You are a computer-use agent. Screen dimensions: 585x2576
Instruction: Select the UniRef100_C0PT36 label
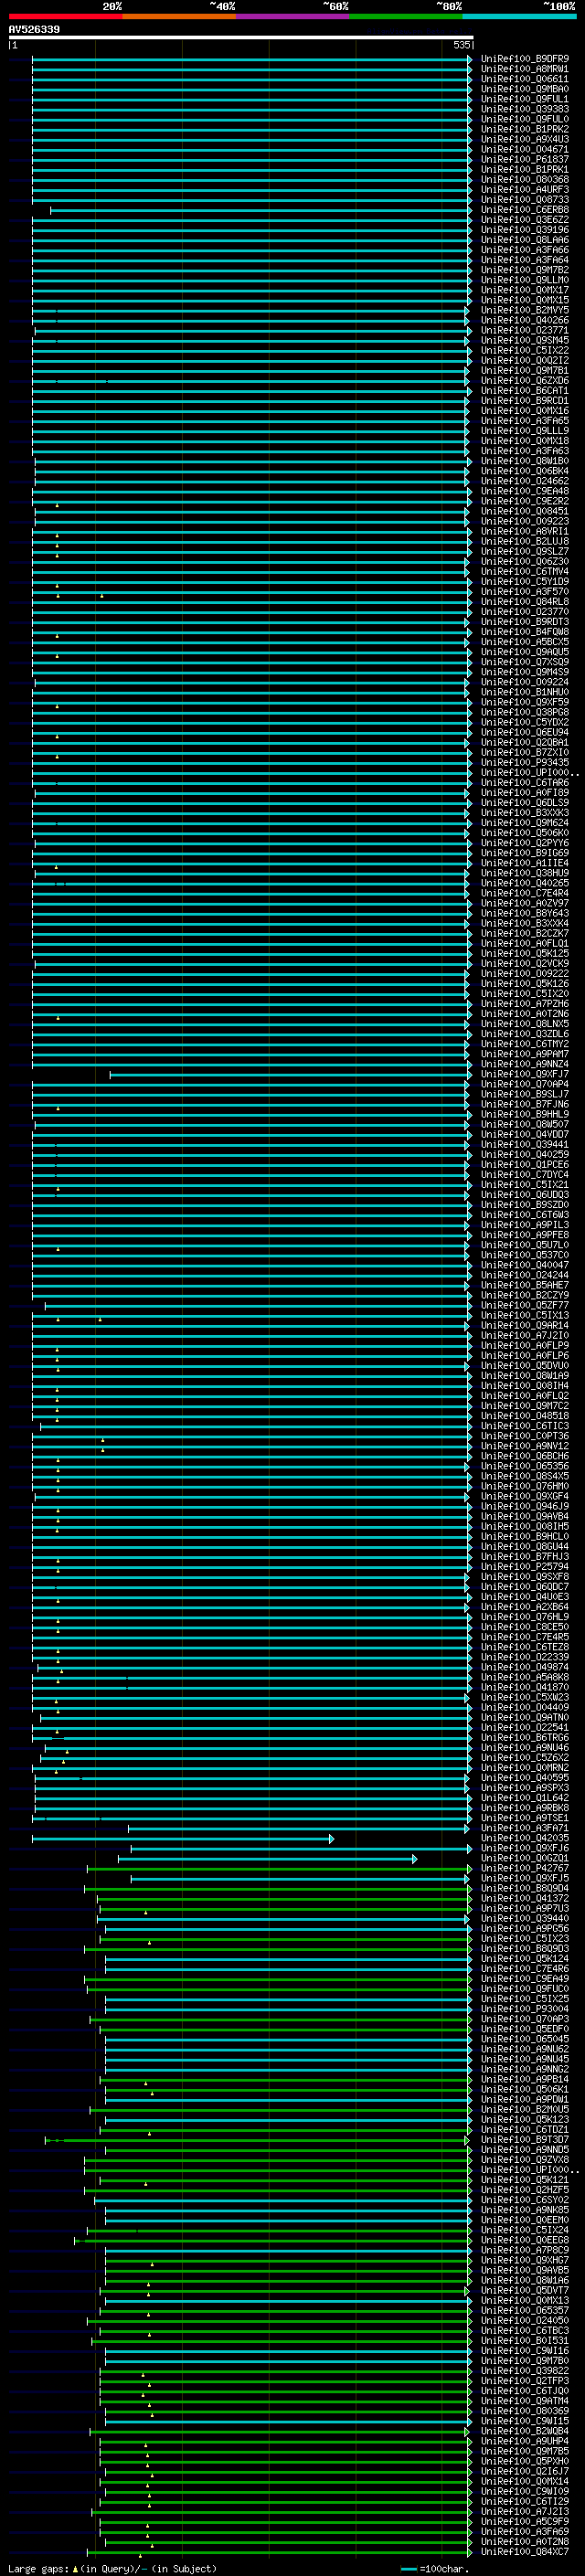524,1436
